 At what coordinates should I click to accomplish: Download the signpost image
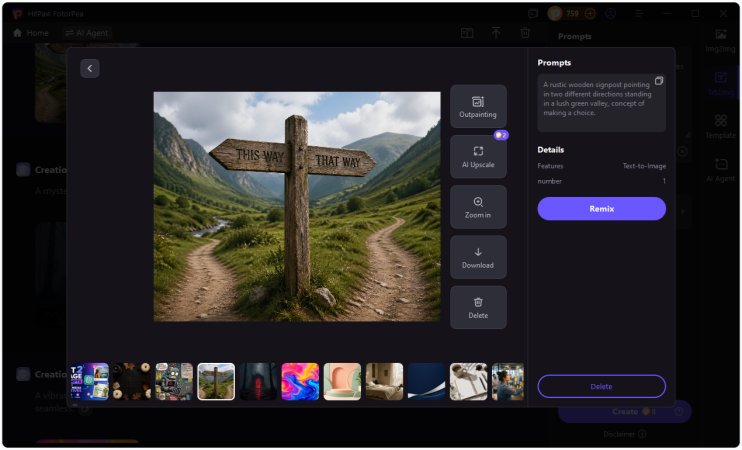click(x=478, y=257)
